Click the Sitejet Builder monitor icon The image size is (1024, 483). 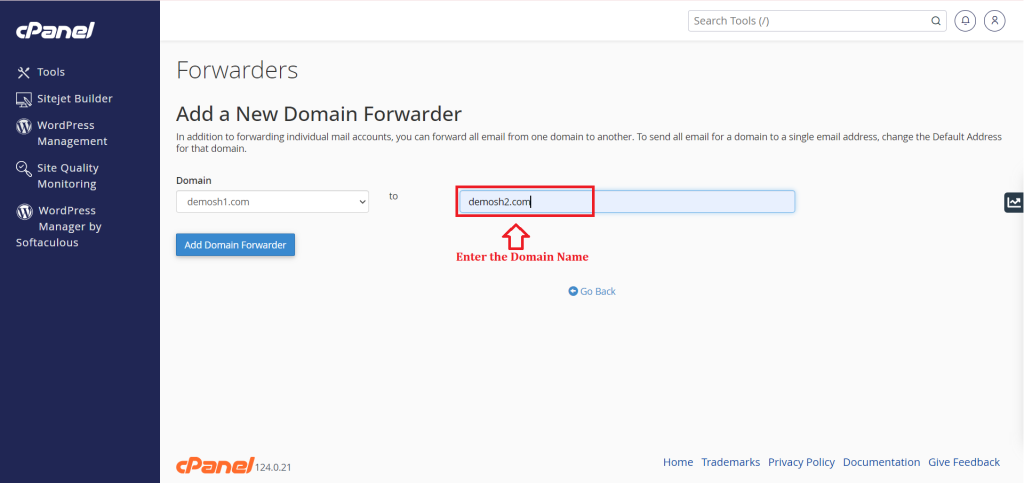[x=24, y=99]
